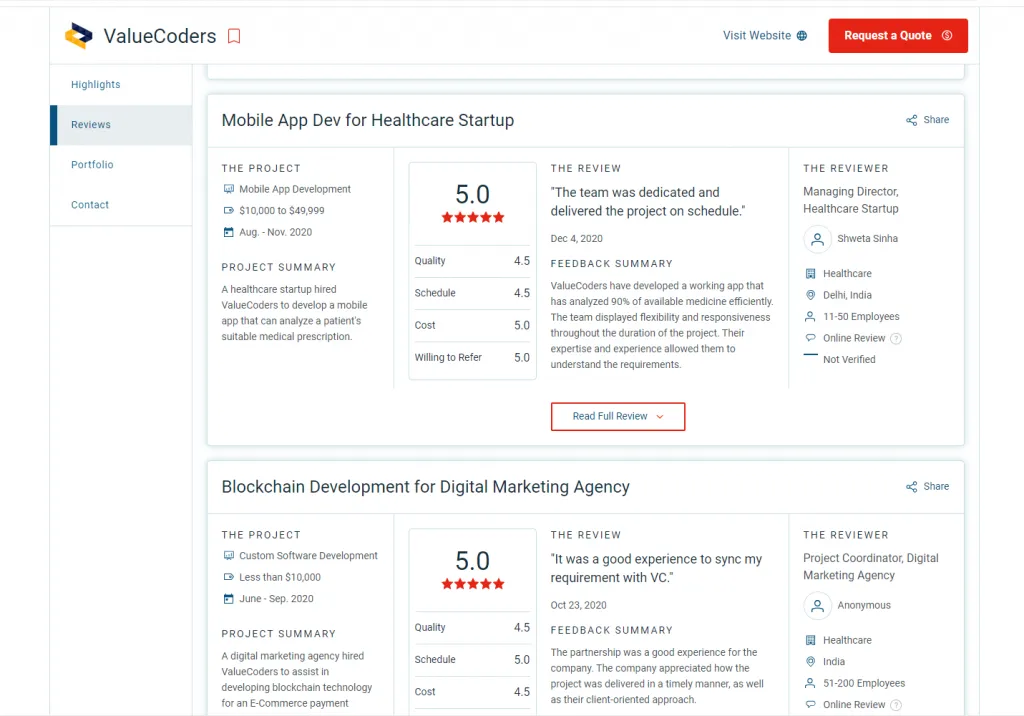Open the Highlights section tab
1024x716 pixels.
[x=95, y=84]
